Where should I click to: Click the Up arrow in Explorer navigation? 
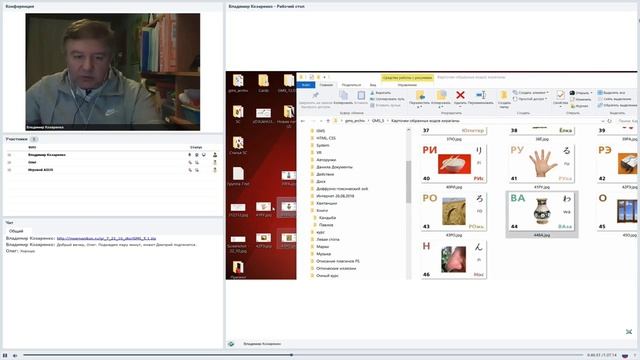click(327, 121)
